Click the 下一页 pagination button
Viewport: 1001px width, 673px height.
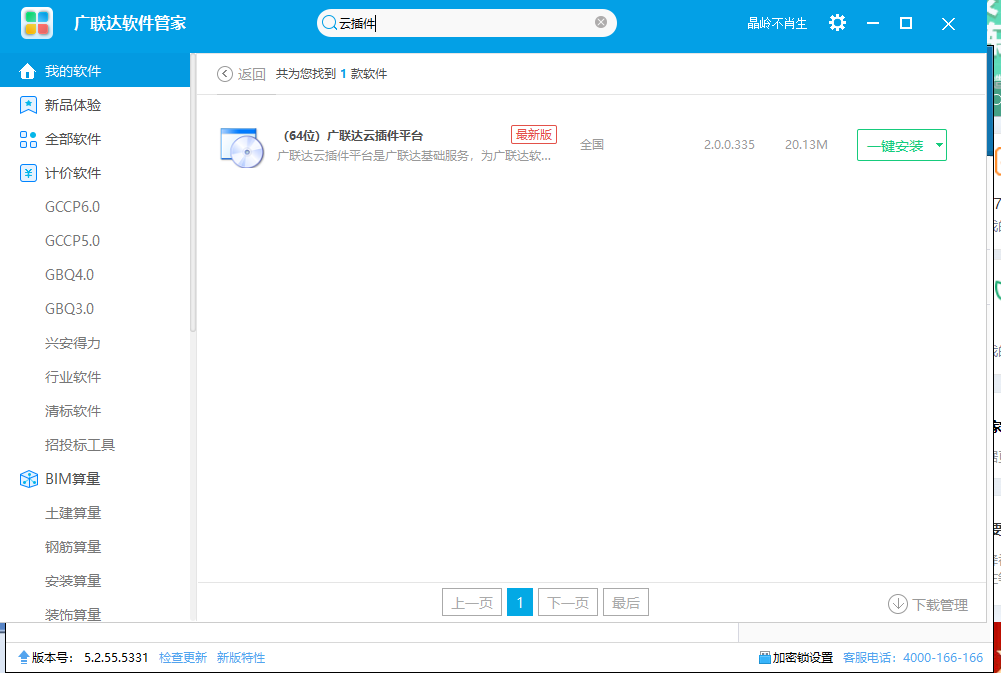point(568,602)
